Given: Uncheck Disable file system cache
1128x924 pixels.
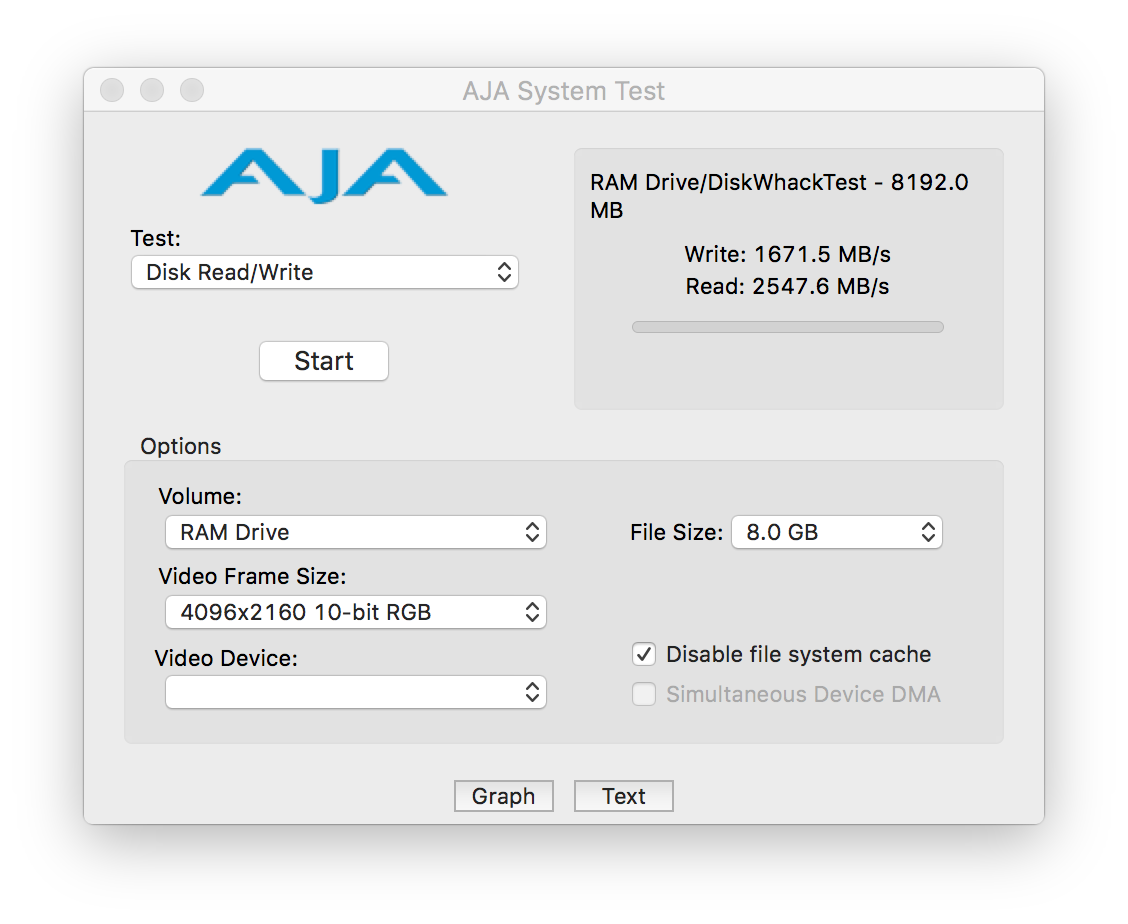Looking at the screenshot, I should click(x=644, y=655).
